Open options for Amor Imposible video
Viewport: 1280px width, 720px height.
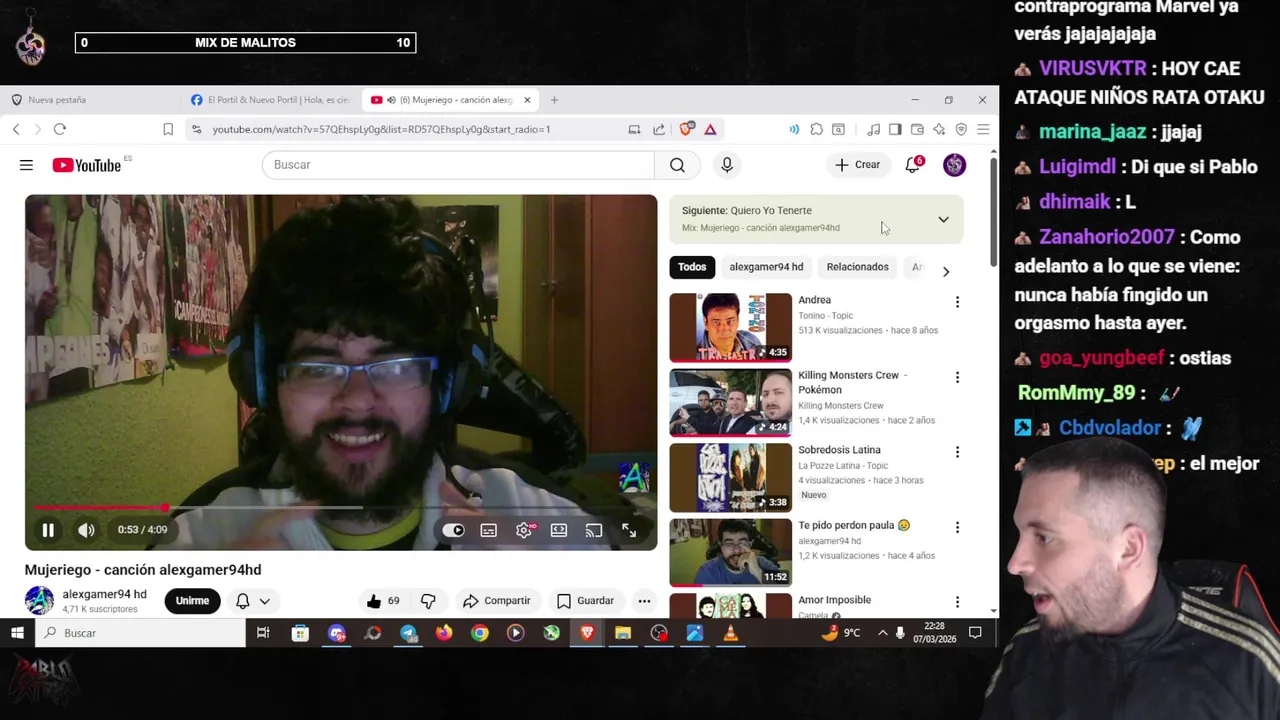pos(957,602)
